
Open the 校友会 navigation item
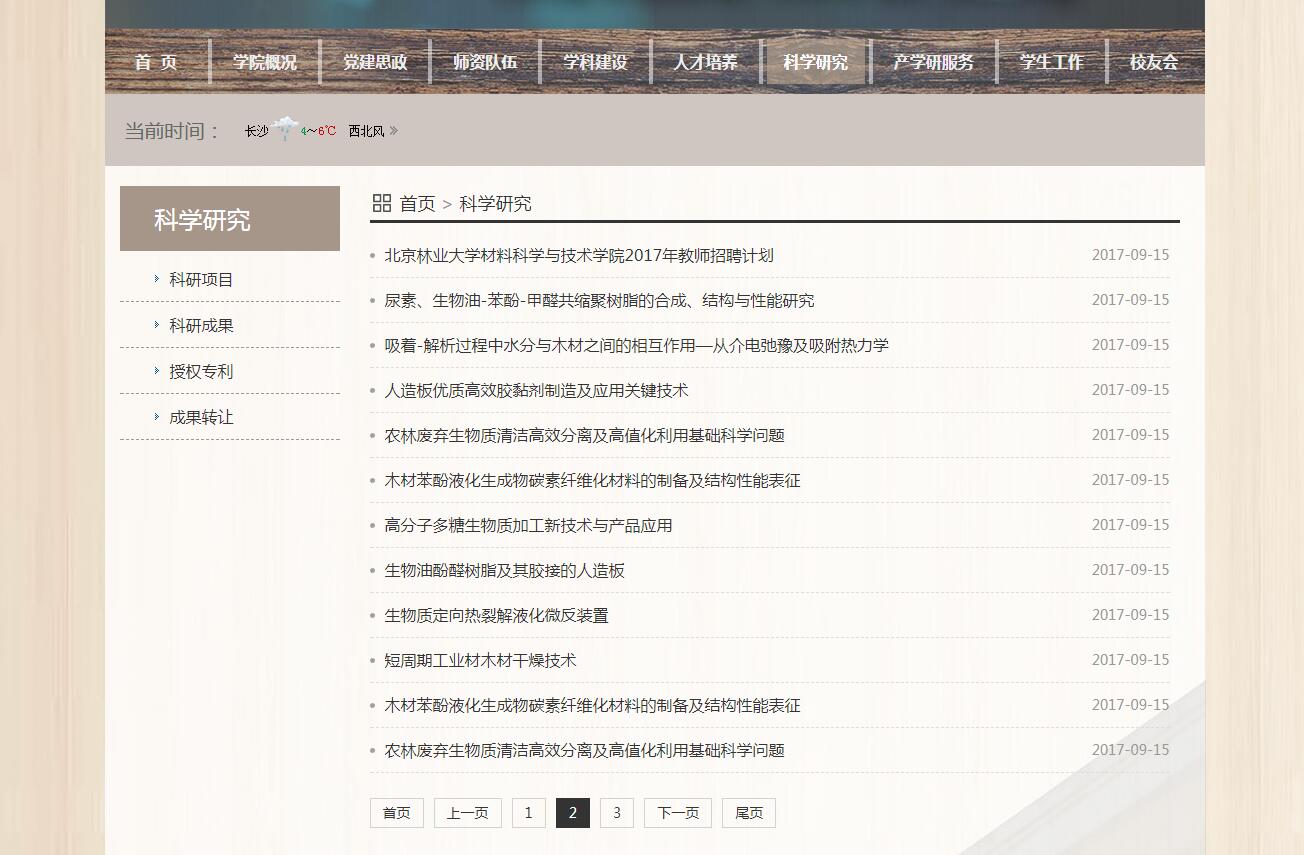point(1154,62)
